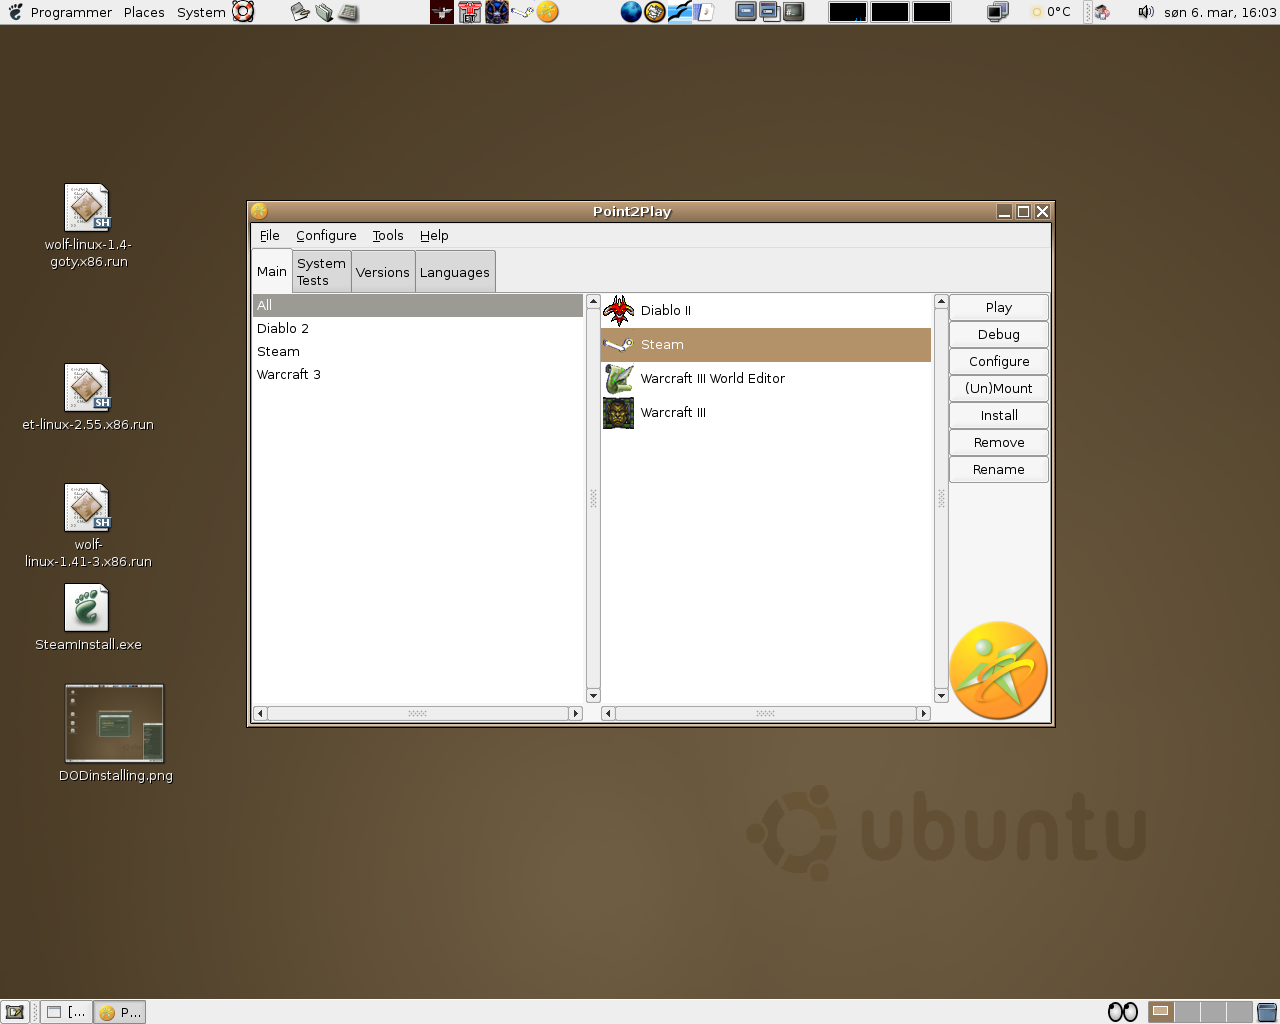Click the (Un)Mount button
This screenshot has height=1024, width=1280.
coord(999,388)
